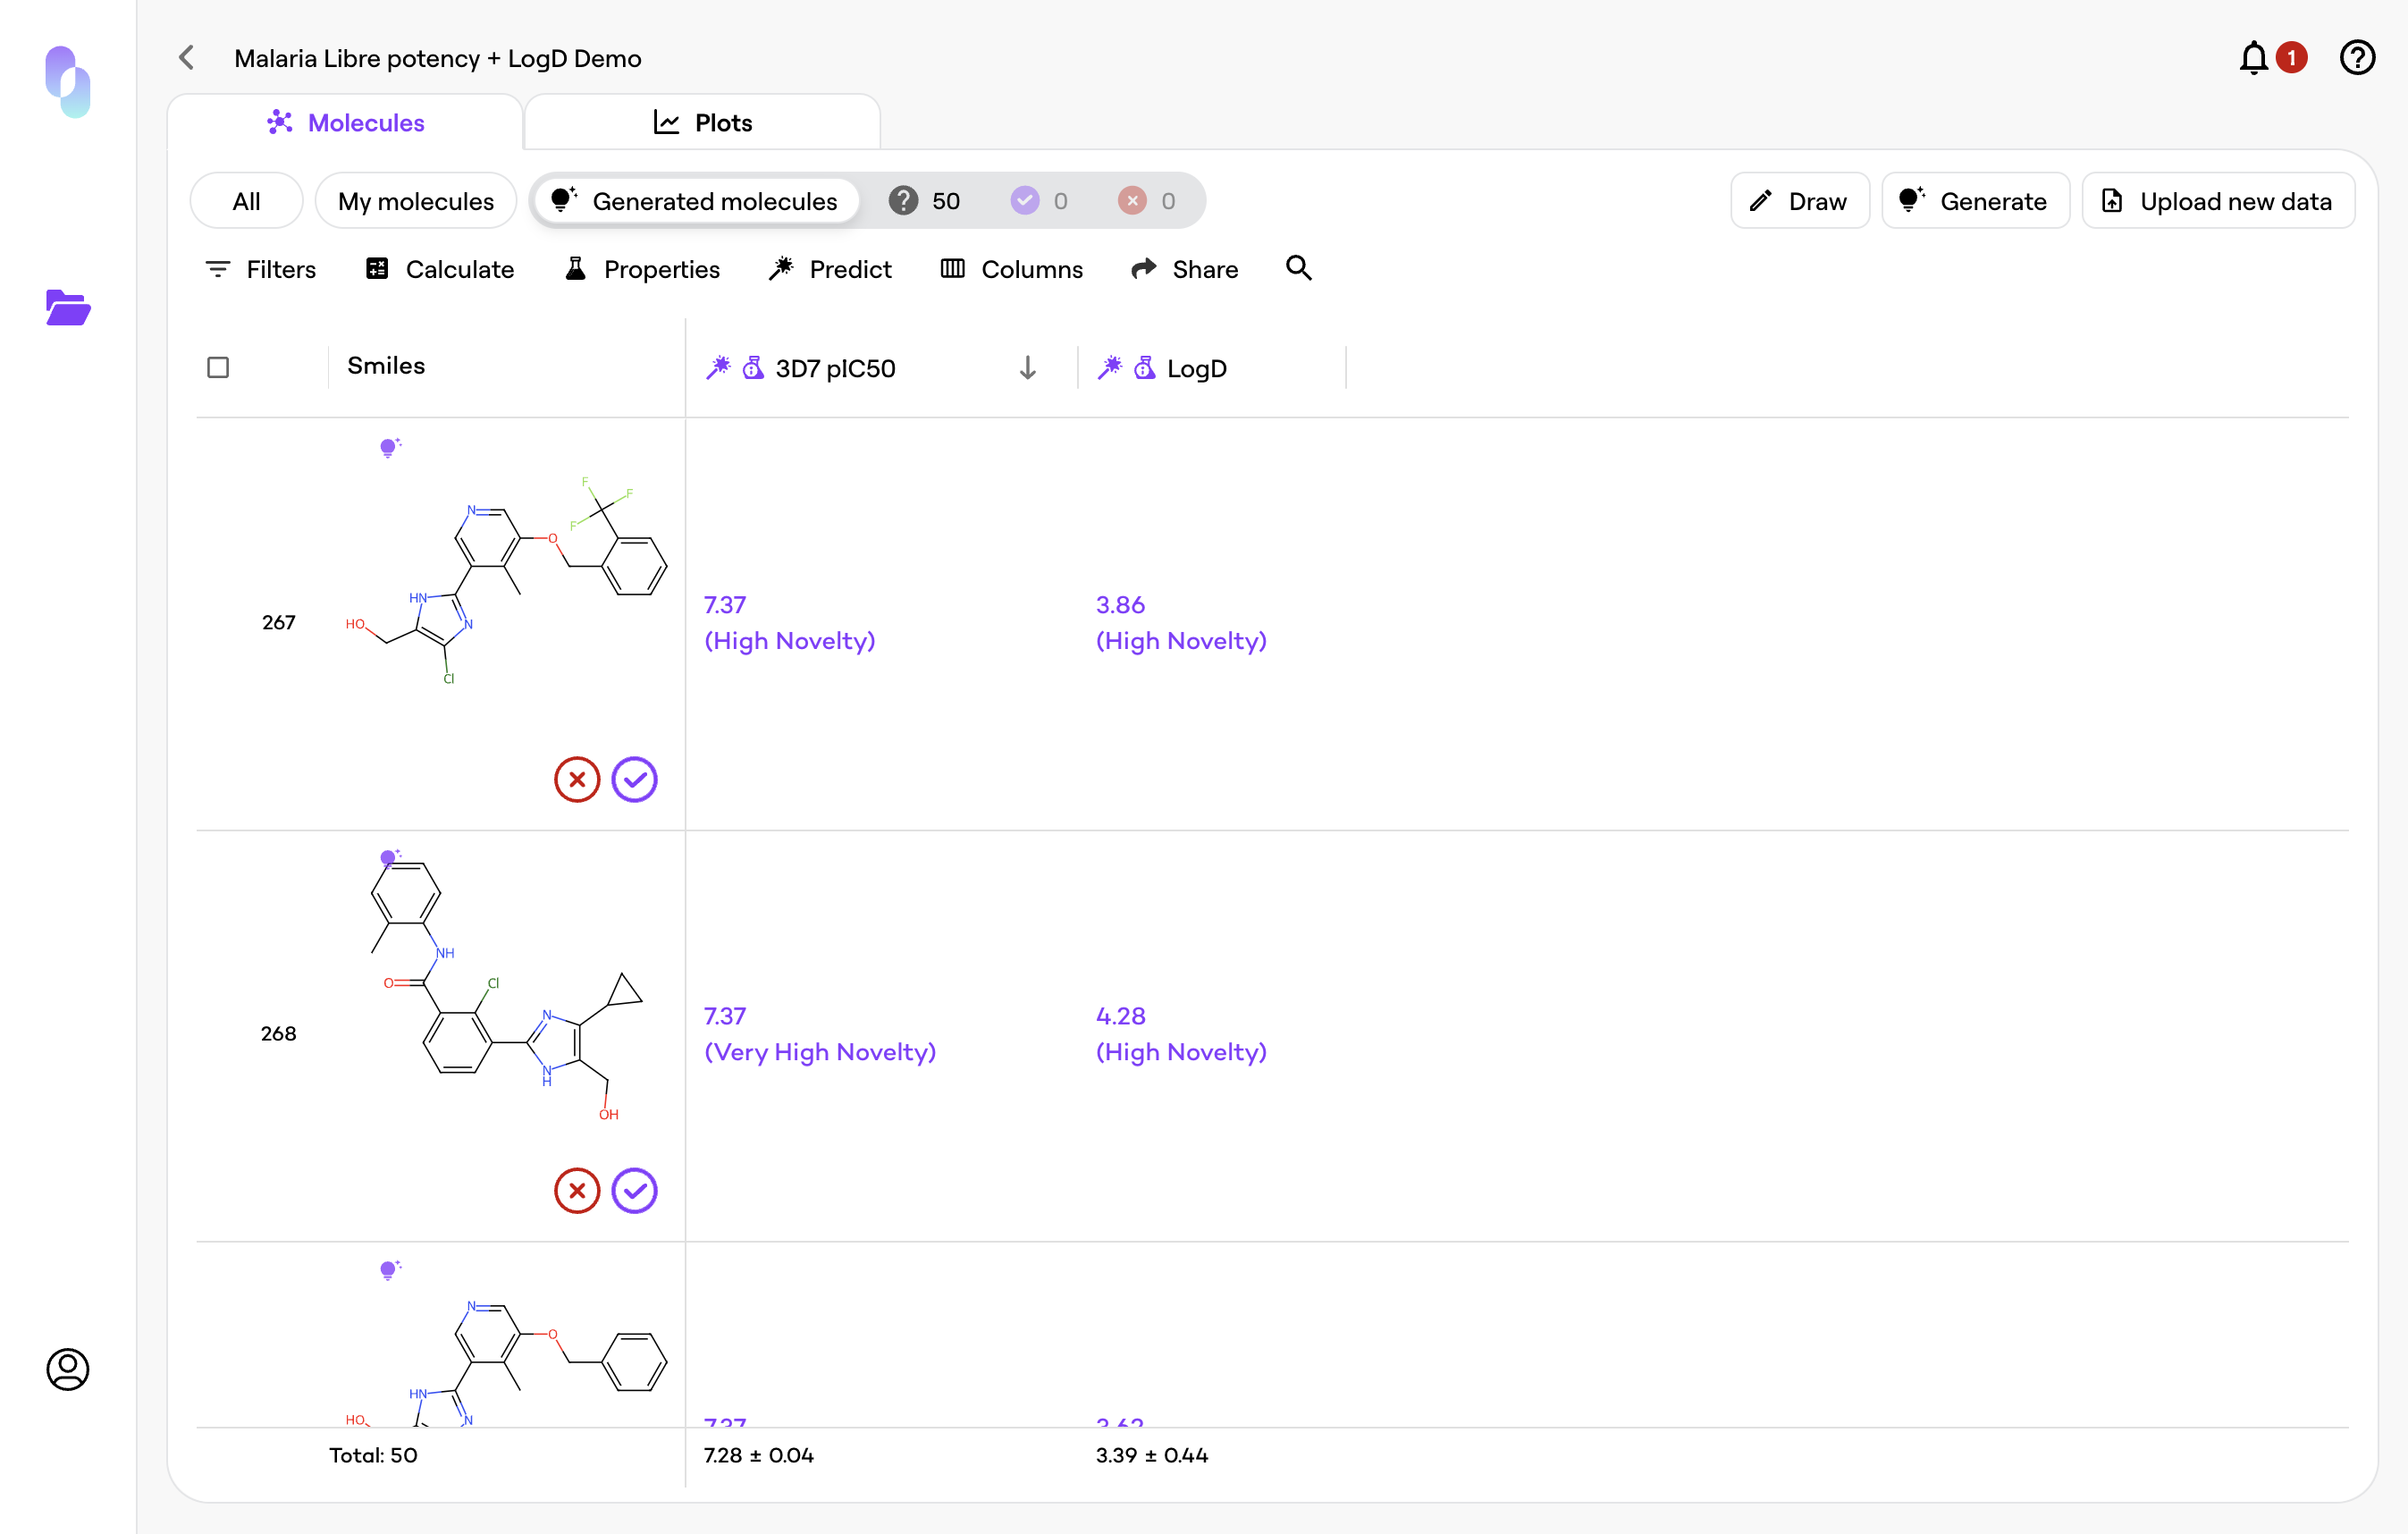Toggle the rejected molecules filter showing 0

1147,201
